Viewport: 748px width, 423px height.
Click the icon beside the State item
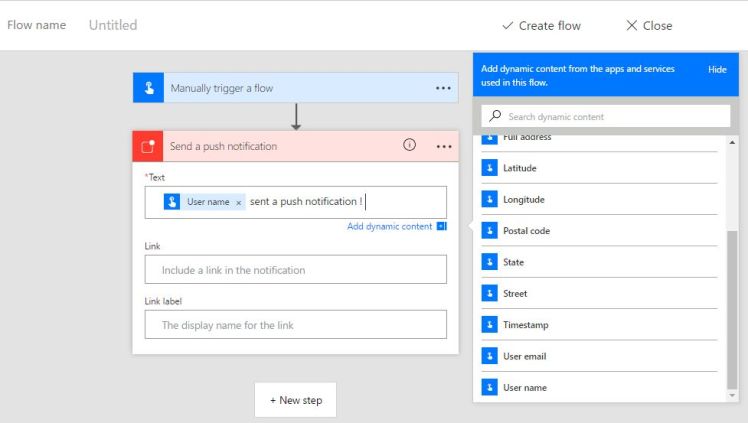[489, 262]
